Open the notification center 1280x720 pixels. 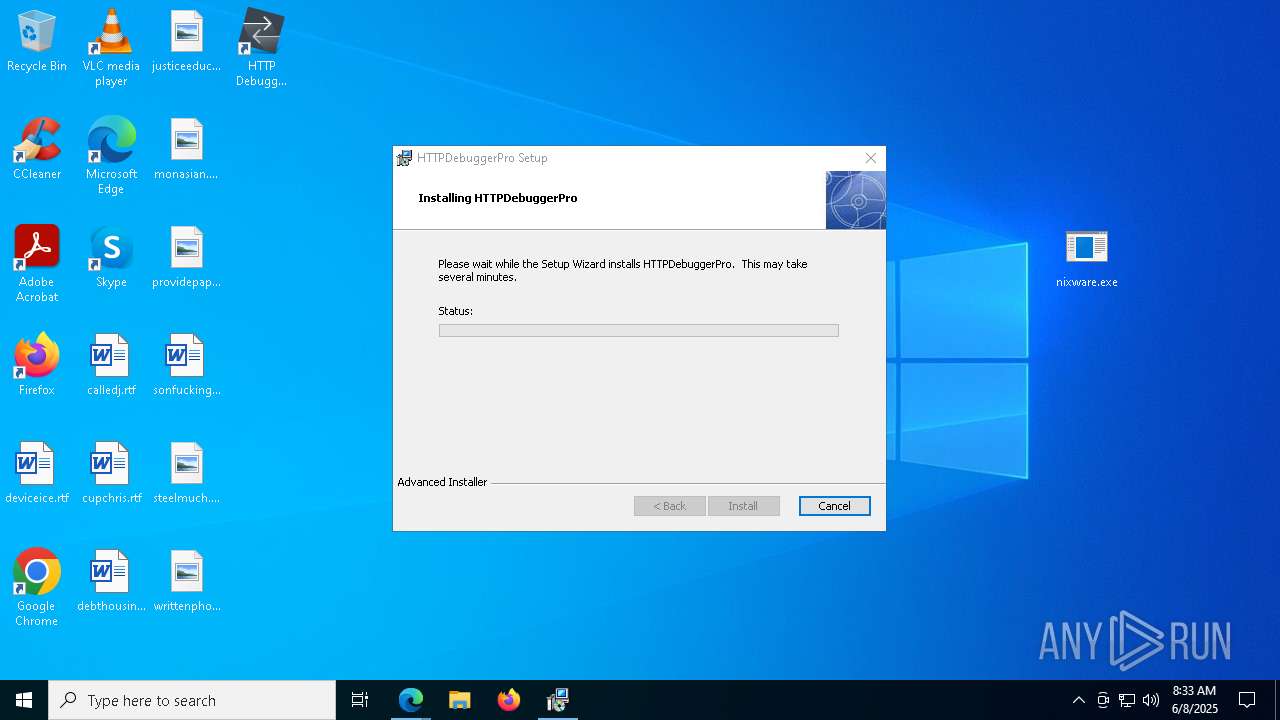point(1247,700)
